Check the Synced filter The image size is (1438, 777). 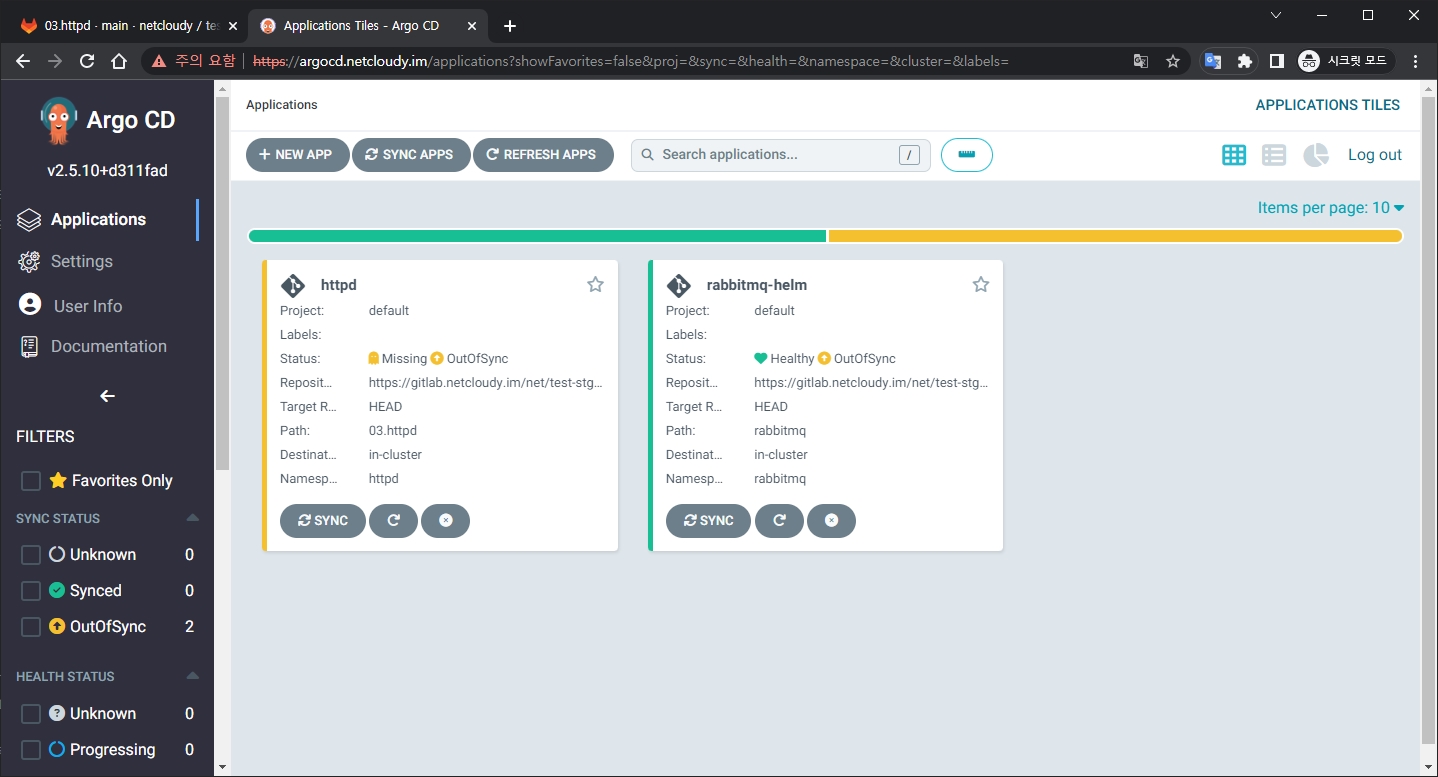point(31,591)
